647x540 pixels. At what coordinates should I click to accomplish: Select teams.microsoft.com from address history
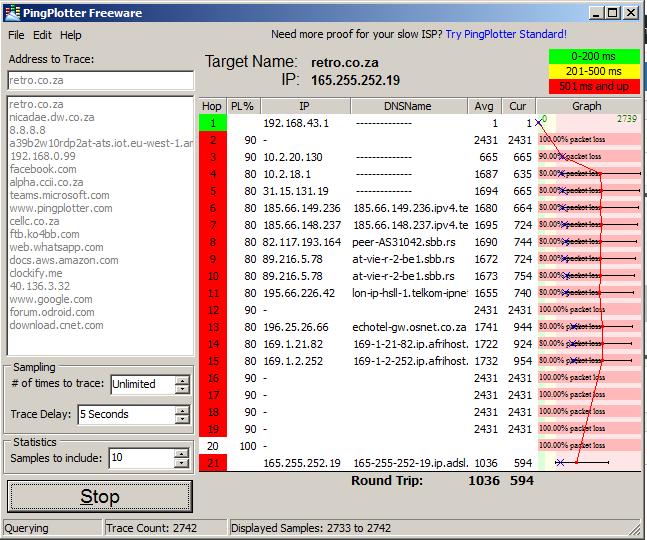pyautogui.click(x=59, y=195)
